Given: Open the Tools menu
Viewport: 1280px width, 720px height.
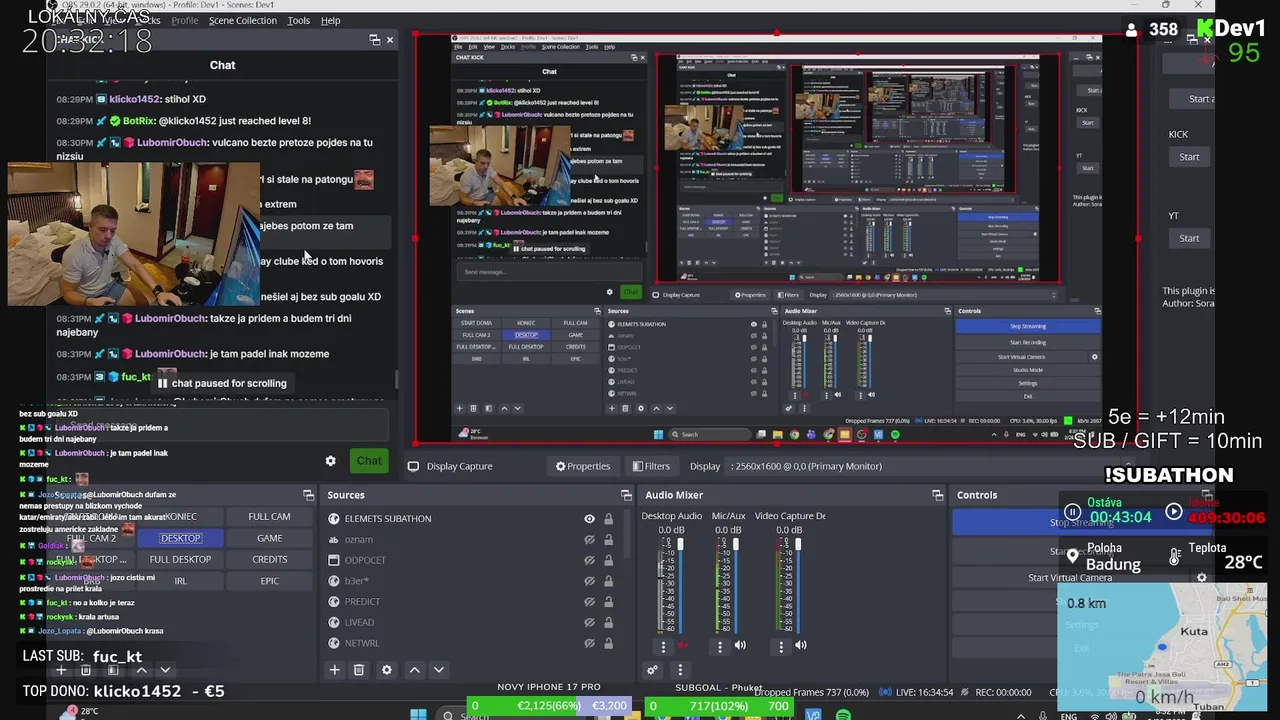Looking at the screenshot, I should [298, 20].
